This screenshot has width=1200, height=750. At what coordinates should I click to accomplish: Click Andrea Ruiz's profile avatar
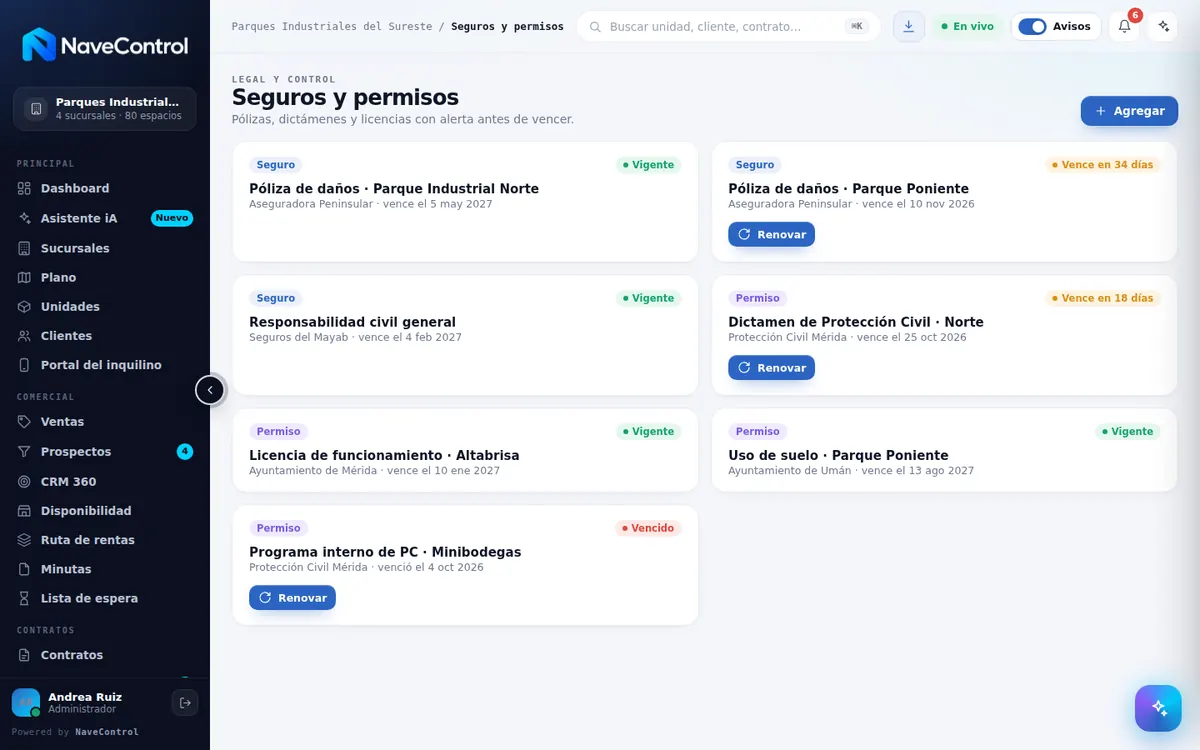[26, 703]
